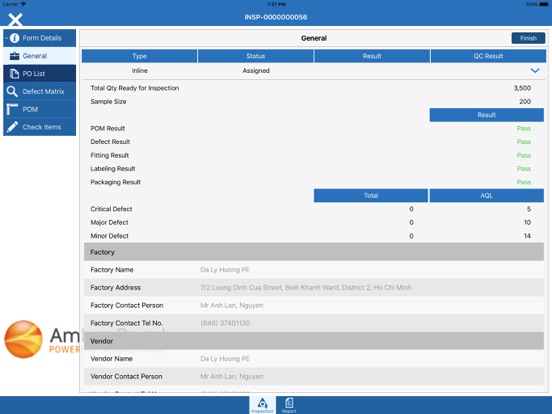Switch to the Inspection tab icon
552x414 pixels.
coord(262,405)
